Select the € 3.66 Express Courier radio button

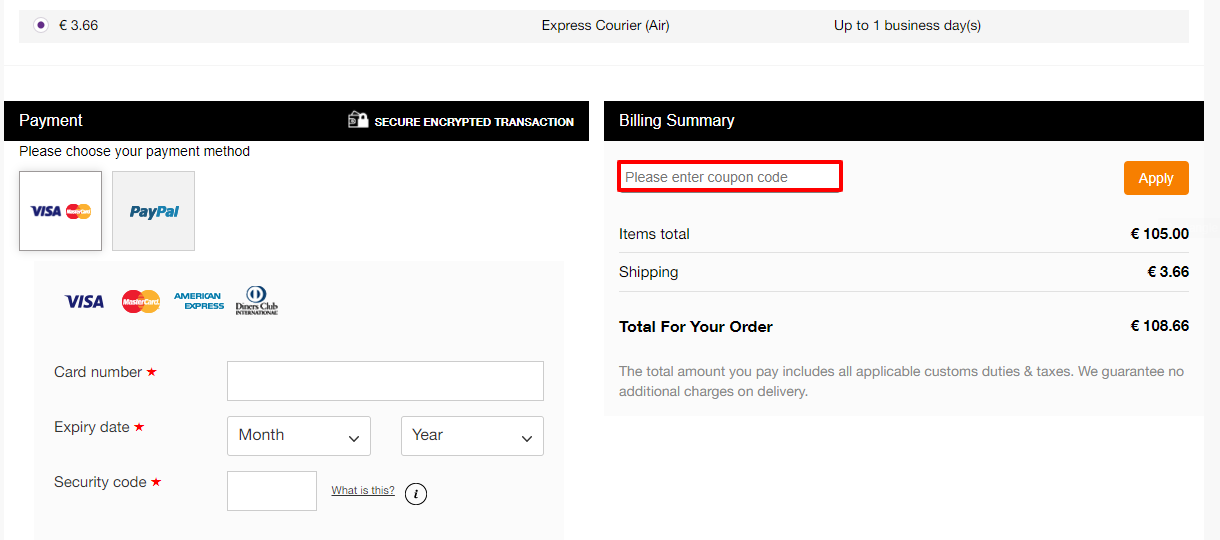click(x=41, y=25)
